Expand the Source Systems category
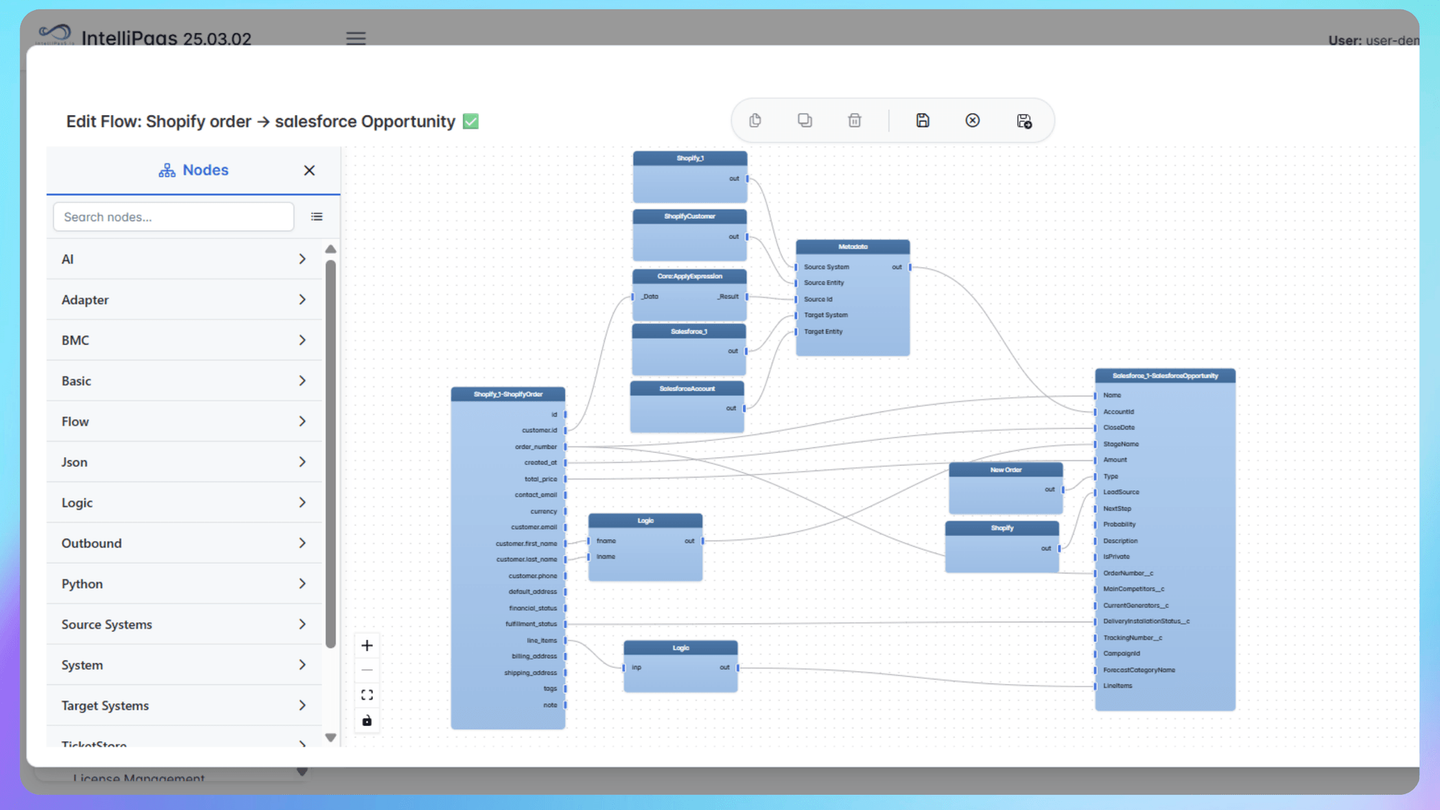The height and width of the screenshot is (810, 1440). tap(184, 625)
